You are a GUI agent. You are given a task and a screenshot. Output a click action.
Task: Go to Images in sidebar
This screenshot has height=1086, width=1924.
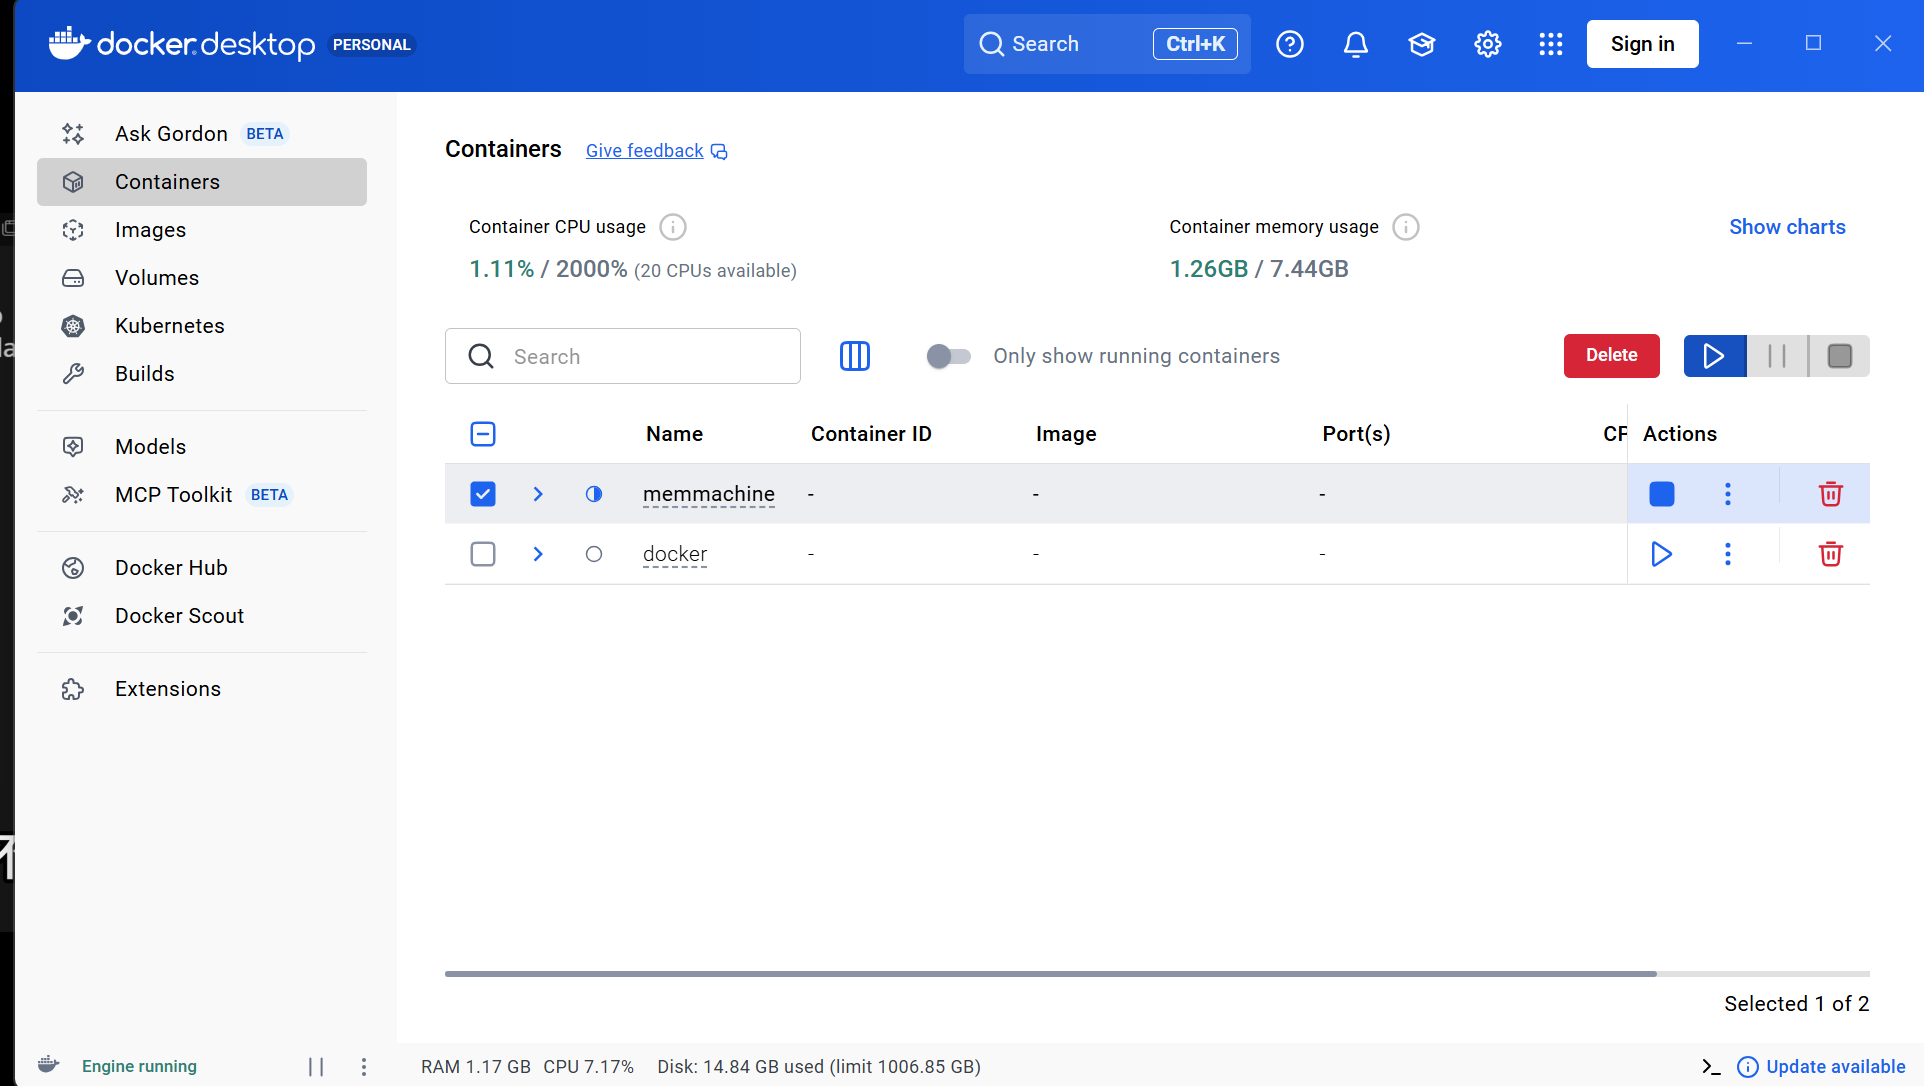(x=150, y=230)
